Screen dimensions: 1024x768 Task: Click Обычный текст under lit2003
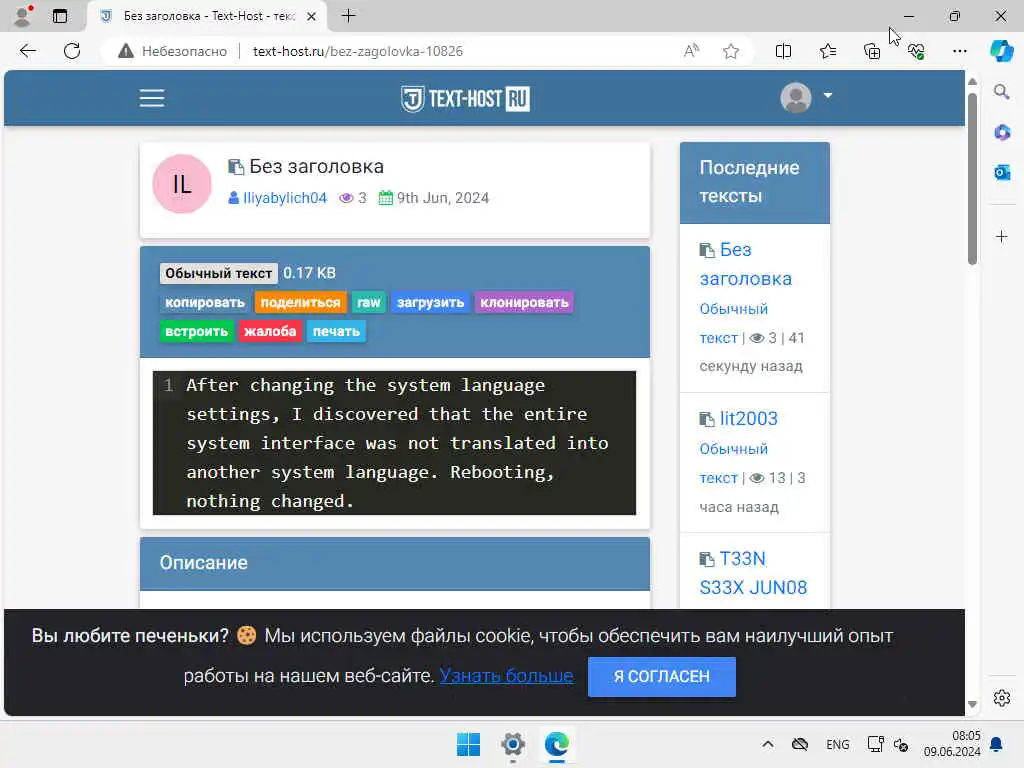pos(733,463)
